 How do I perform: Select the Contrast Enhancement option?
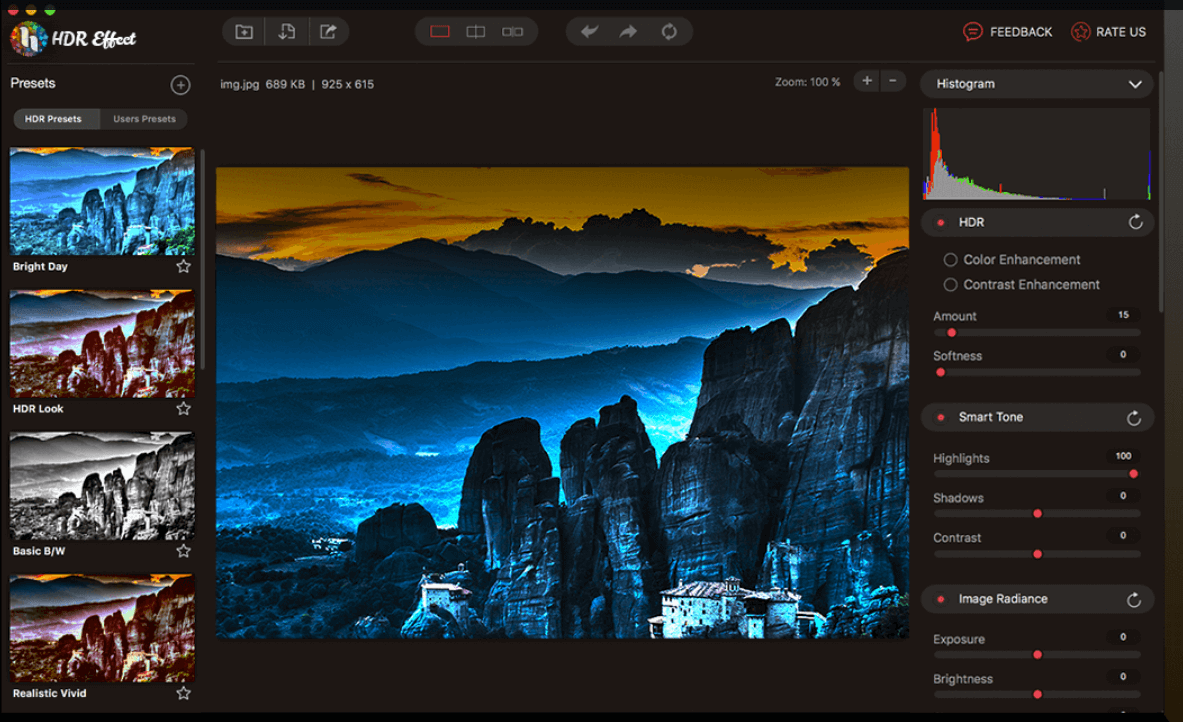pos(950,284)
